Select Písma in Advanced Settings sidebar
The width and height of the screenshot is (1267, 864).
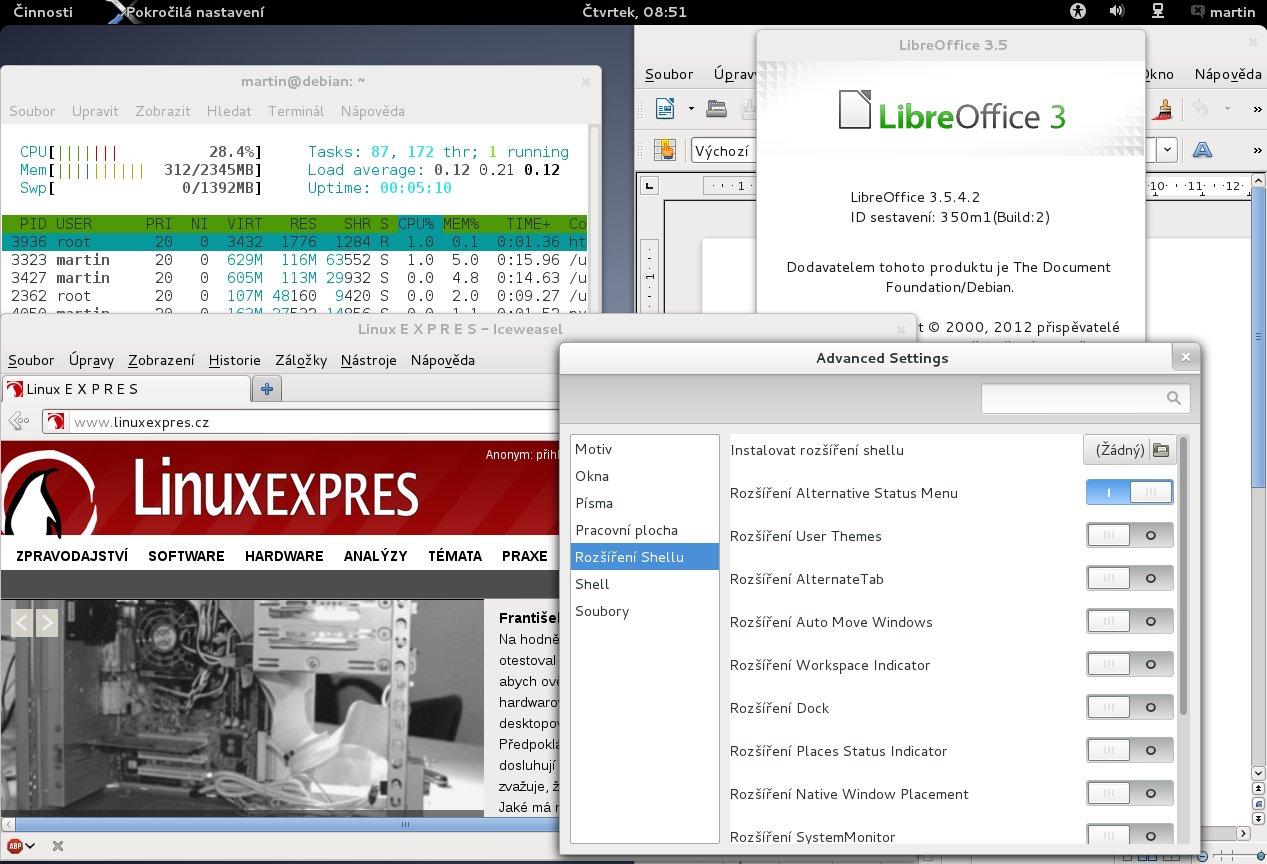645,503
